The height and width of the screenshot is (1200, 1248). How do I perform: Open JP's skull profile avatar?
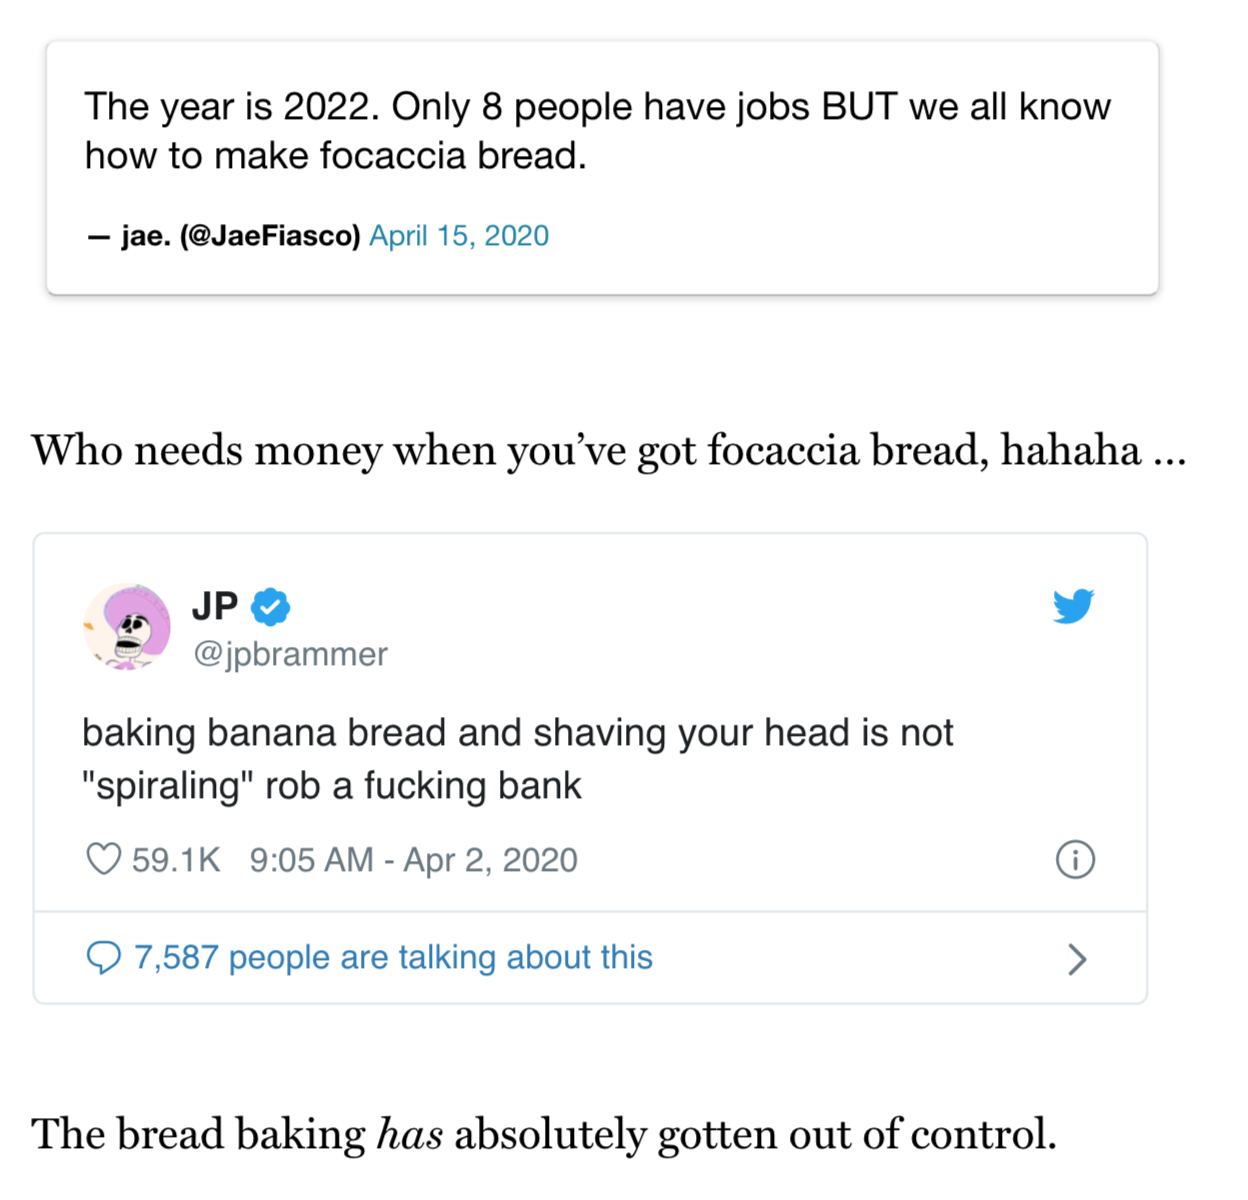click(127, 627)
